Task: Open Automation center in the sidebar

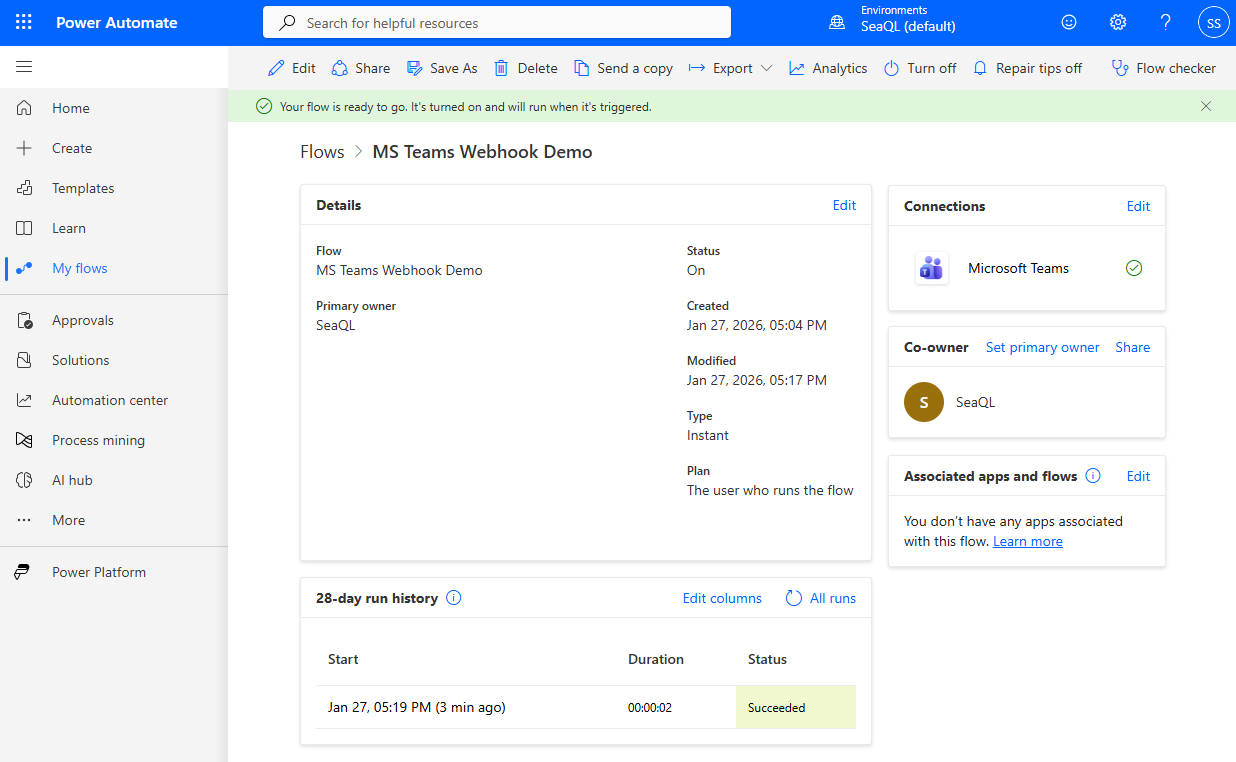Action: (x=110, y=400)
